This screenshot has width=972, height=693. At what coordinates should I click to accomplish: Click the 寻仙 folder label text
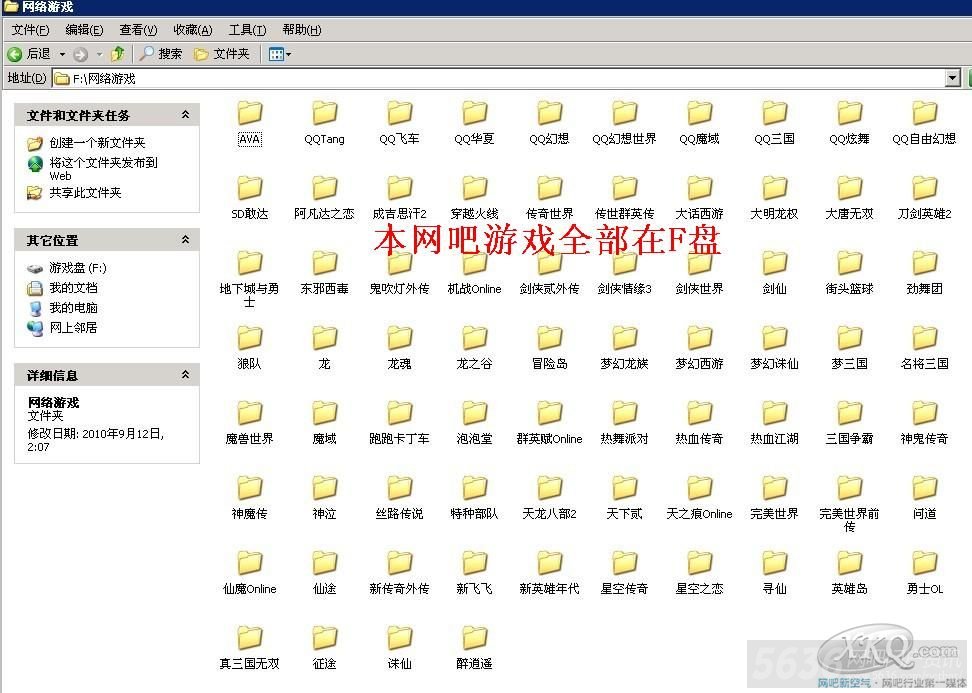(x=774, y=589)
